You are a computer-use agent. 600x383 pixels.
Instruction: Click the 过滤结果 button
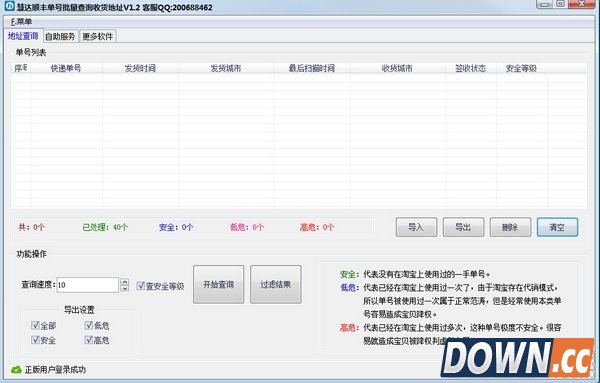click(276, 284)
